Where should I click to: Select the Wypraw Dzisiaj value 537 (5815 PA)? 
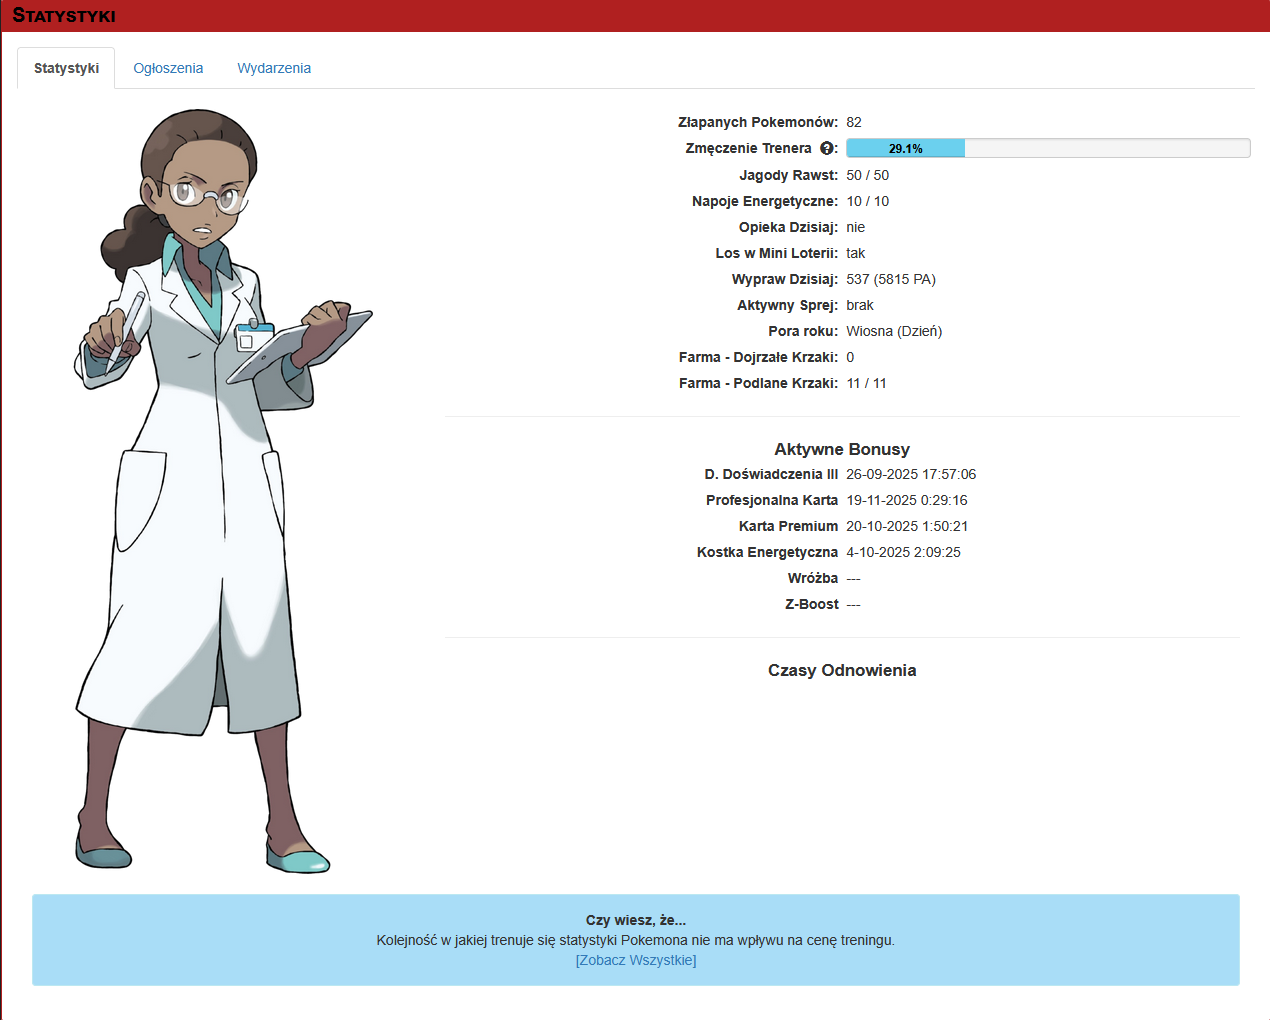891,279
